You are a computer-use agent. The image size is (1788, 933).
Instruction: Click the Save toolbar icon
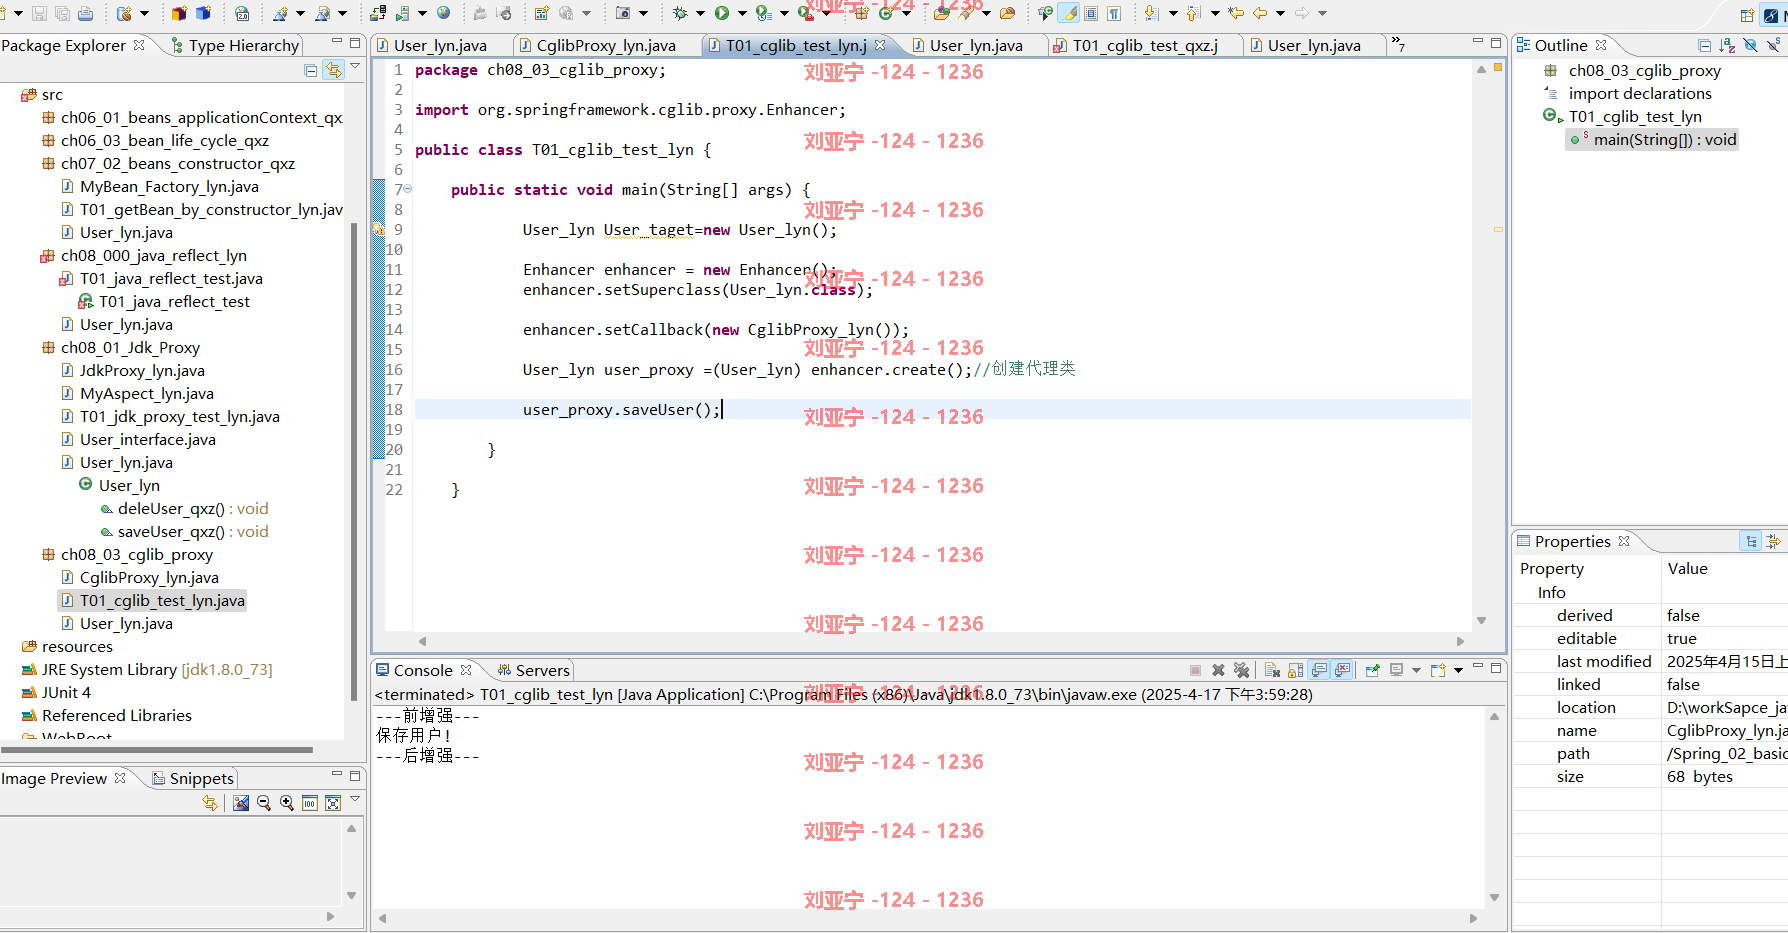40,13
